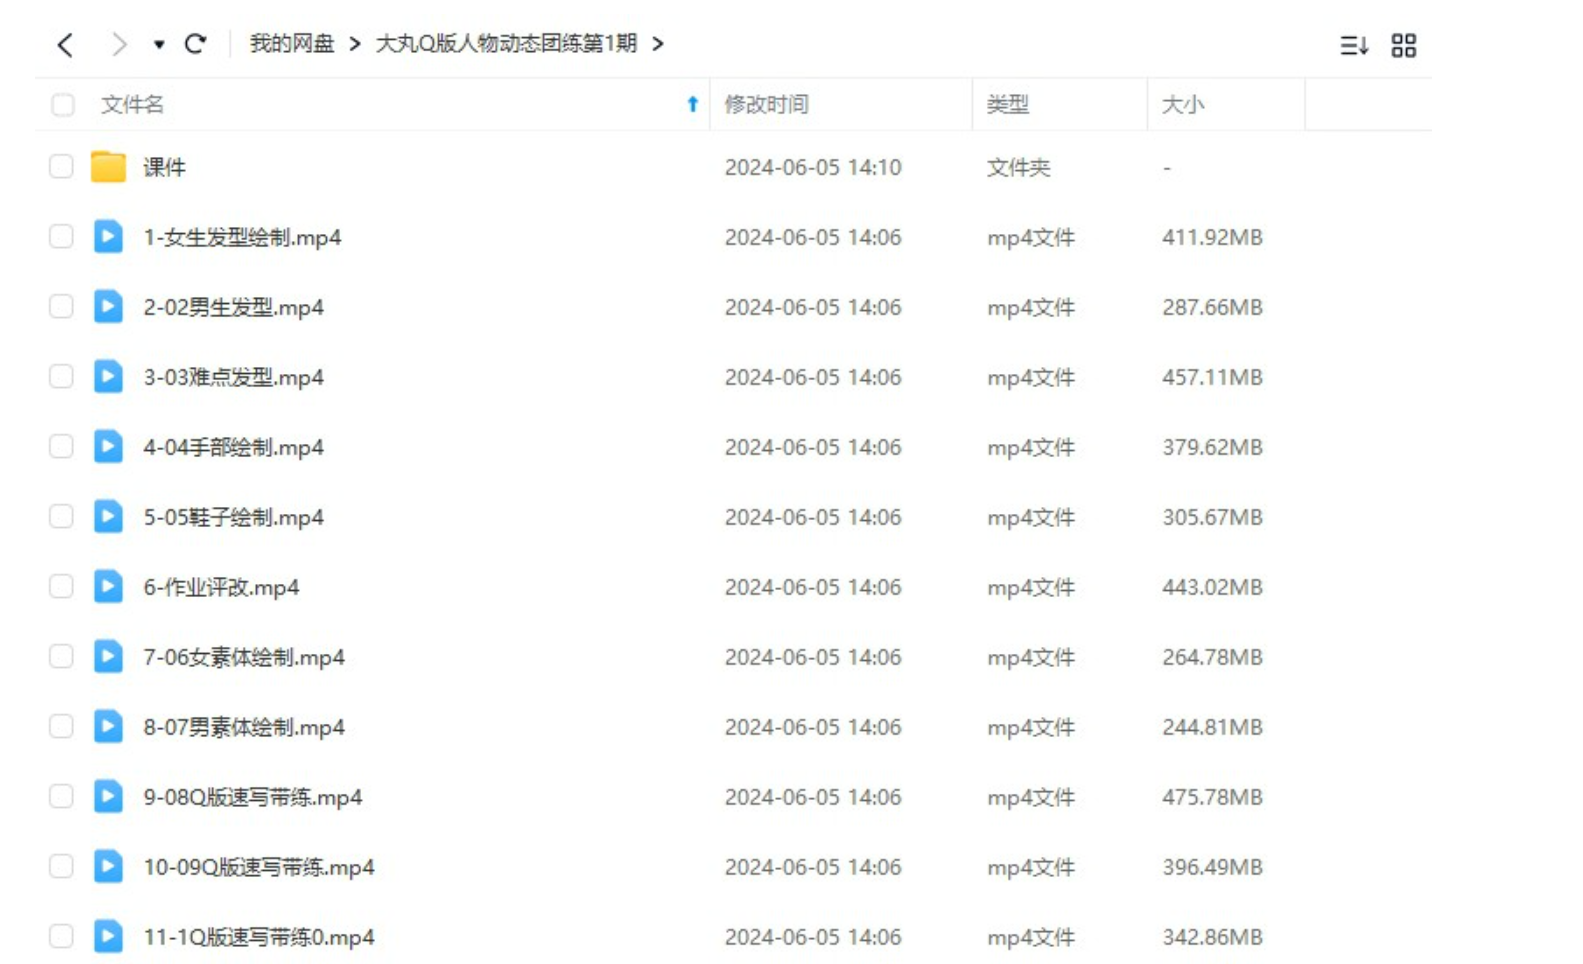Sort by 大小 column header
Viewport: 1583px width, 964px height.
coord(1183,105)
